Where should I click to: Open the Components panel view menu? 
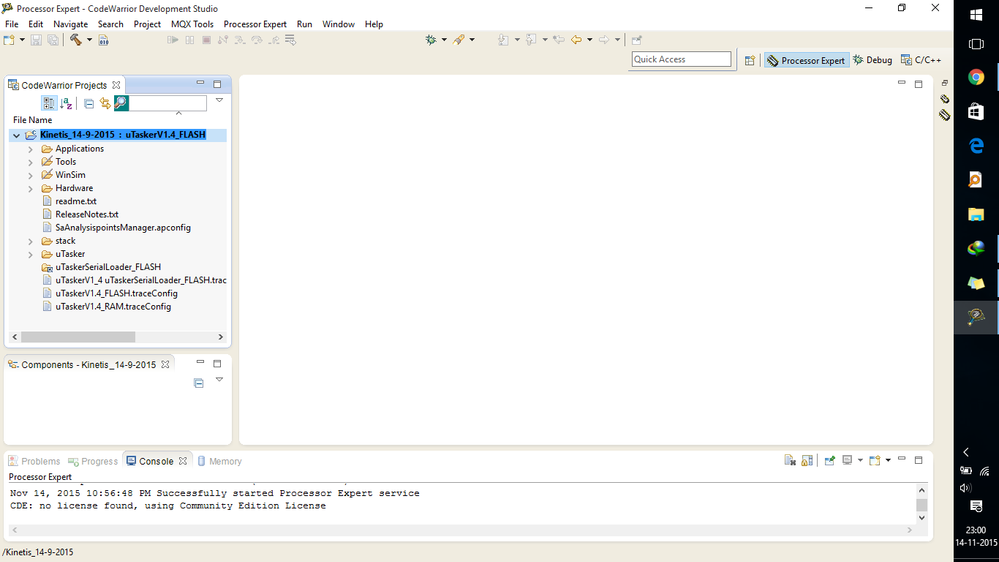pos(219,379)
